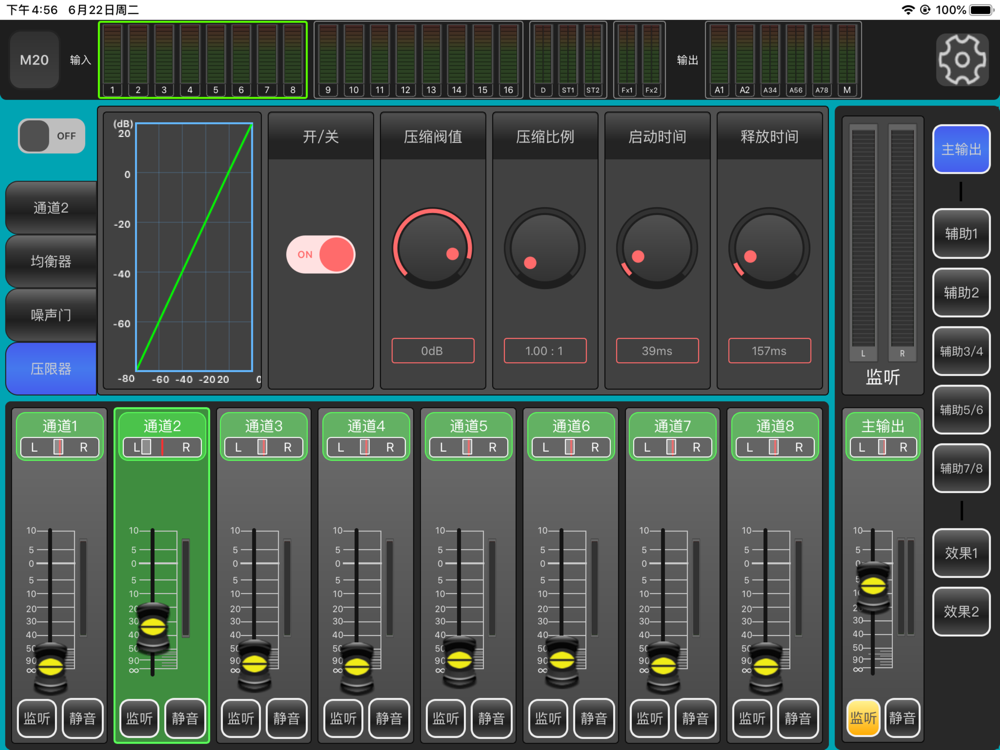Select the 辅助1 aux bus button

pos(961,233)
